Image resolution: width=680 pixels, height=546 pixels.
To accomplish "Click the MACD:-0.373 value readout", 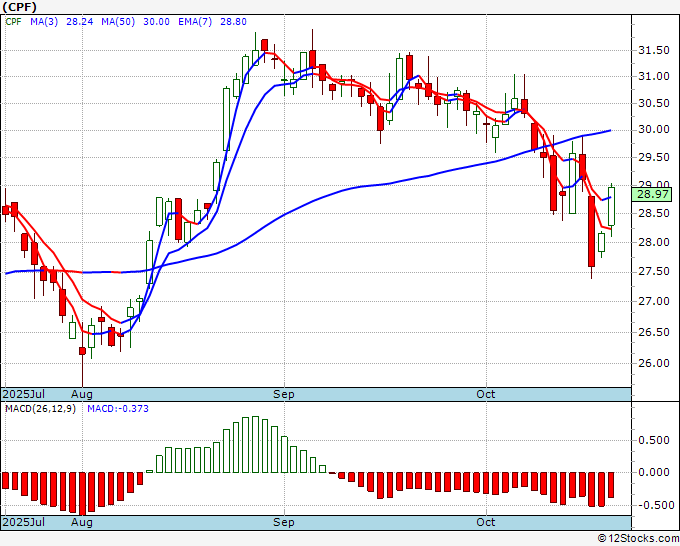I will 118,409.
